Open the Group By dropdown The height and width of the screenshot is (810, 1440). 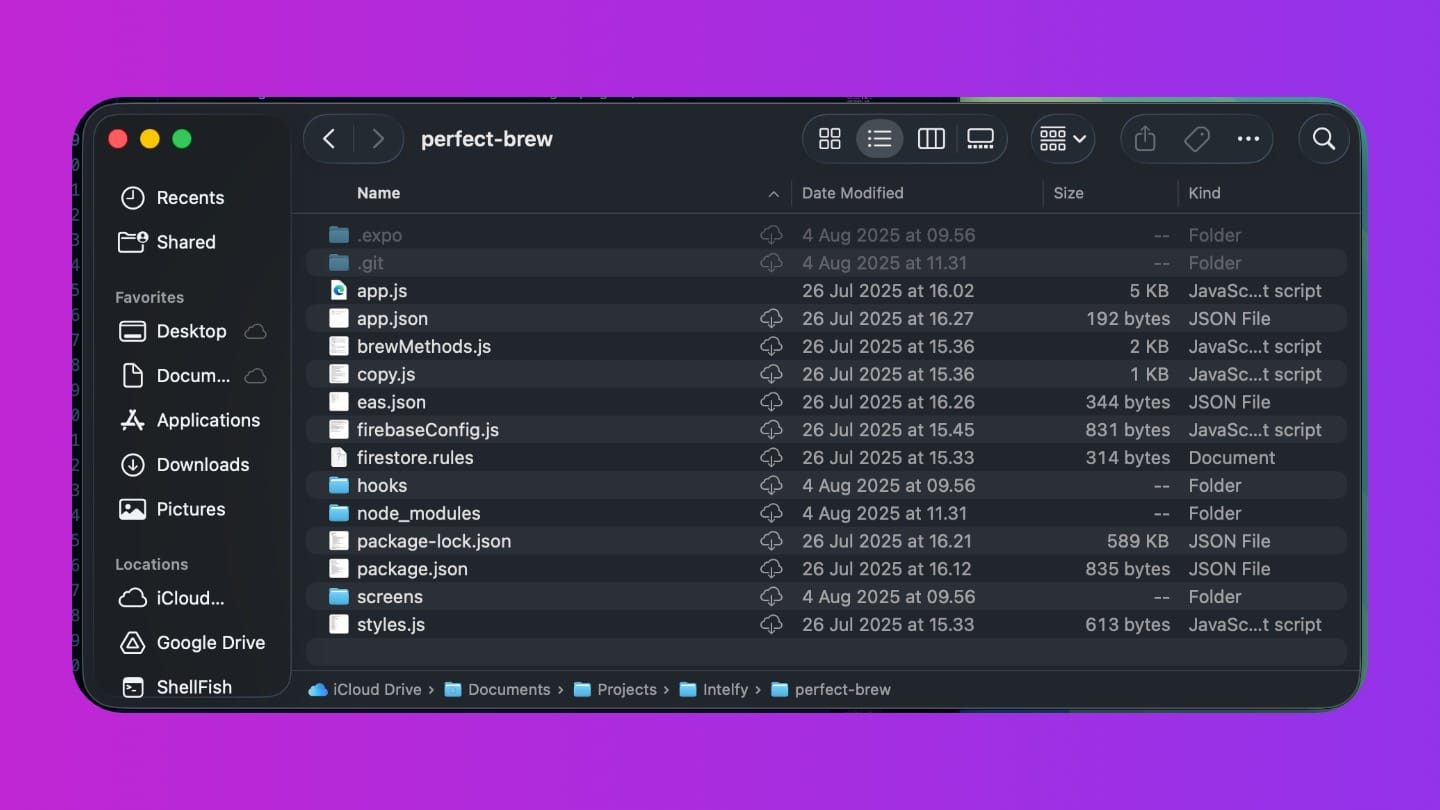tap(1062, 139)
